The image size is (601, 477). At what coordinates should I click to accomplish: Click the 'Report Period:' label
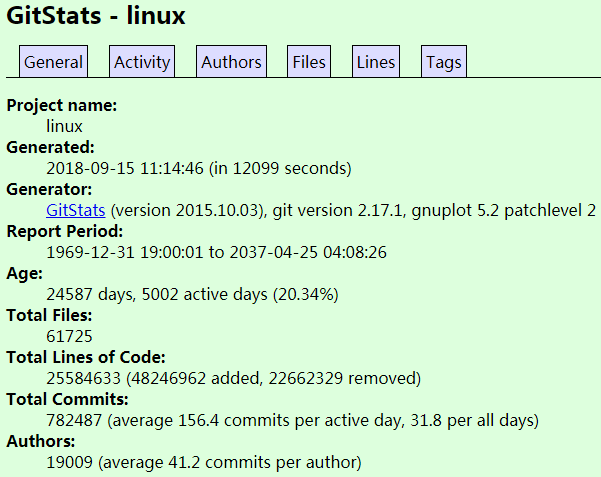coord(65,231)
